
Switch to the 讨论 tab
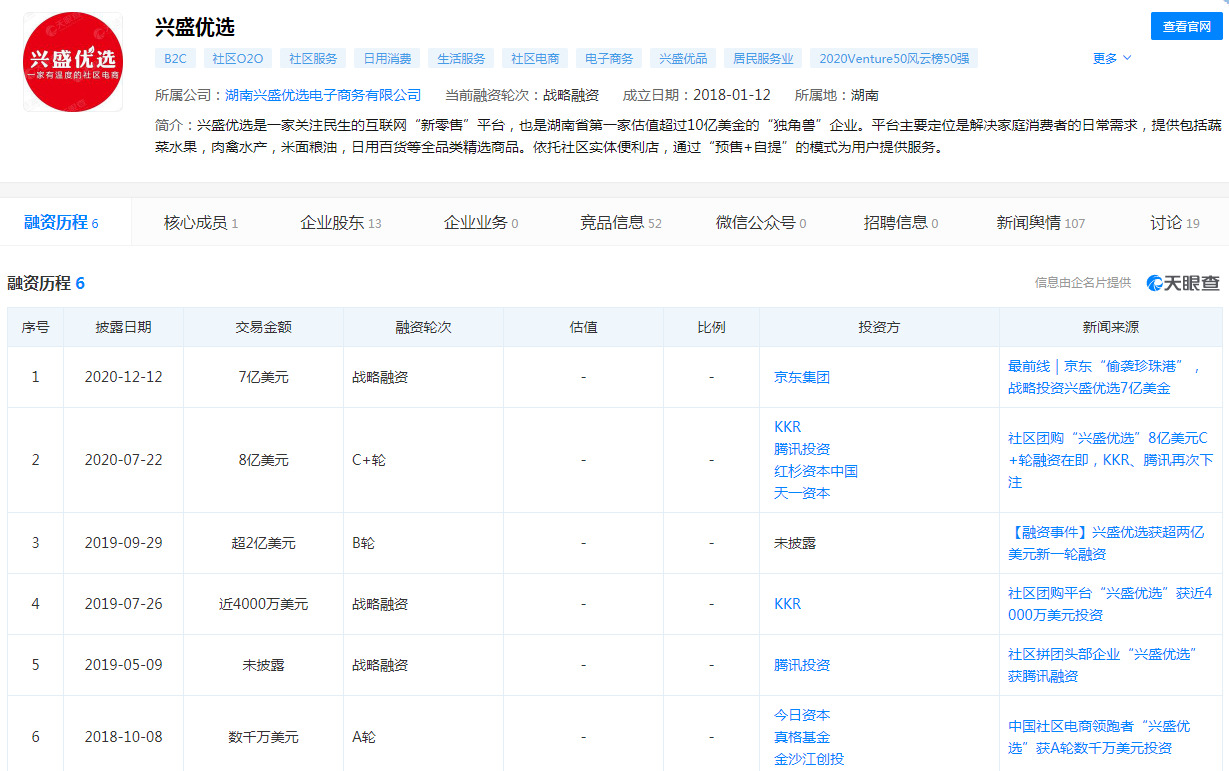point(1175,223)
